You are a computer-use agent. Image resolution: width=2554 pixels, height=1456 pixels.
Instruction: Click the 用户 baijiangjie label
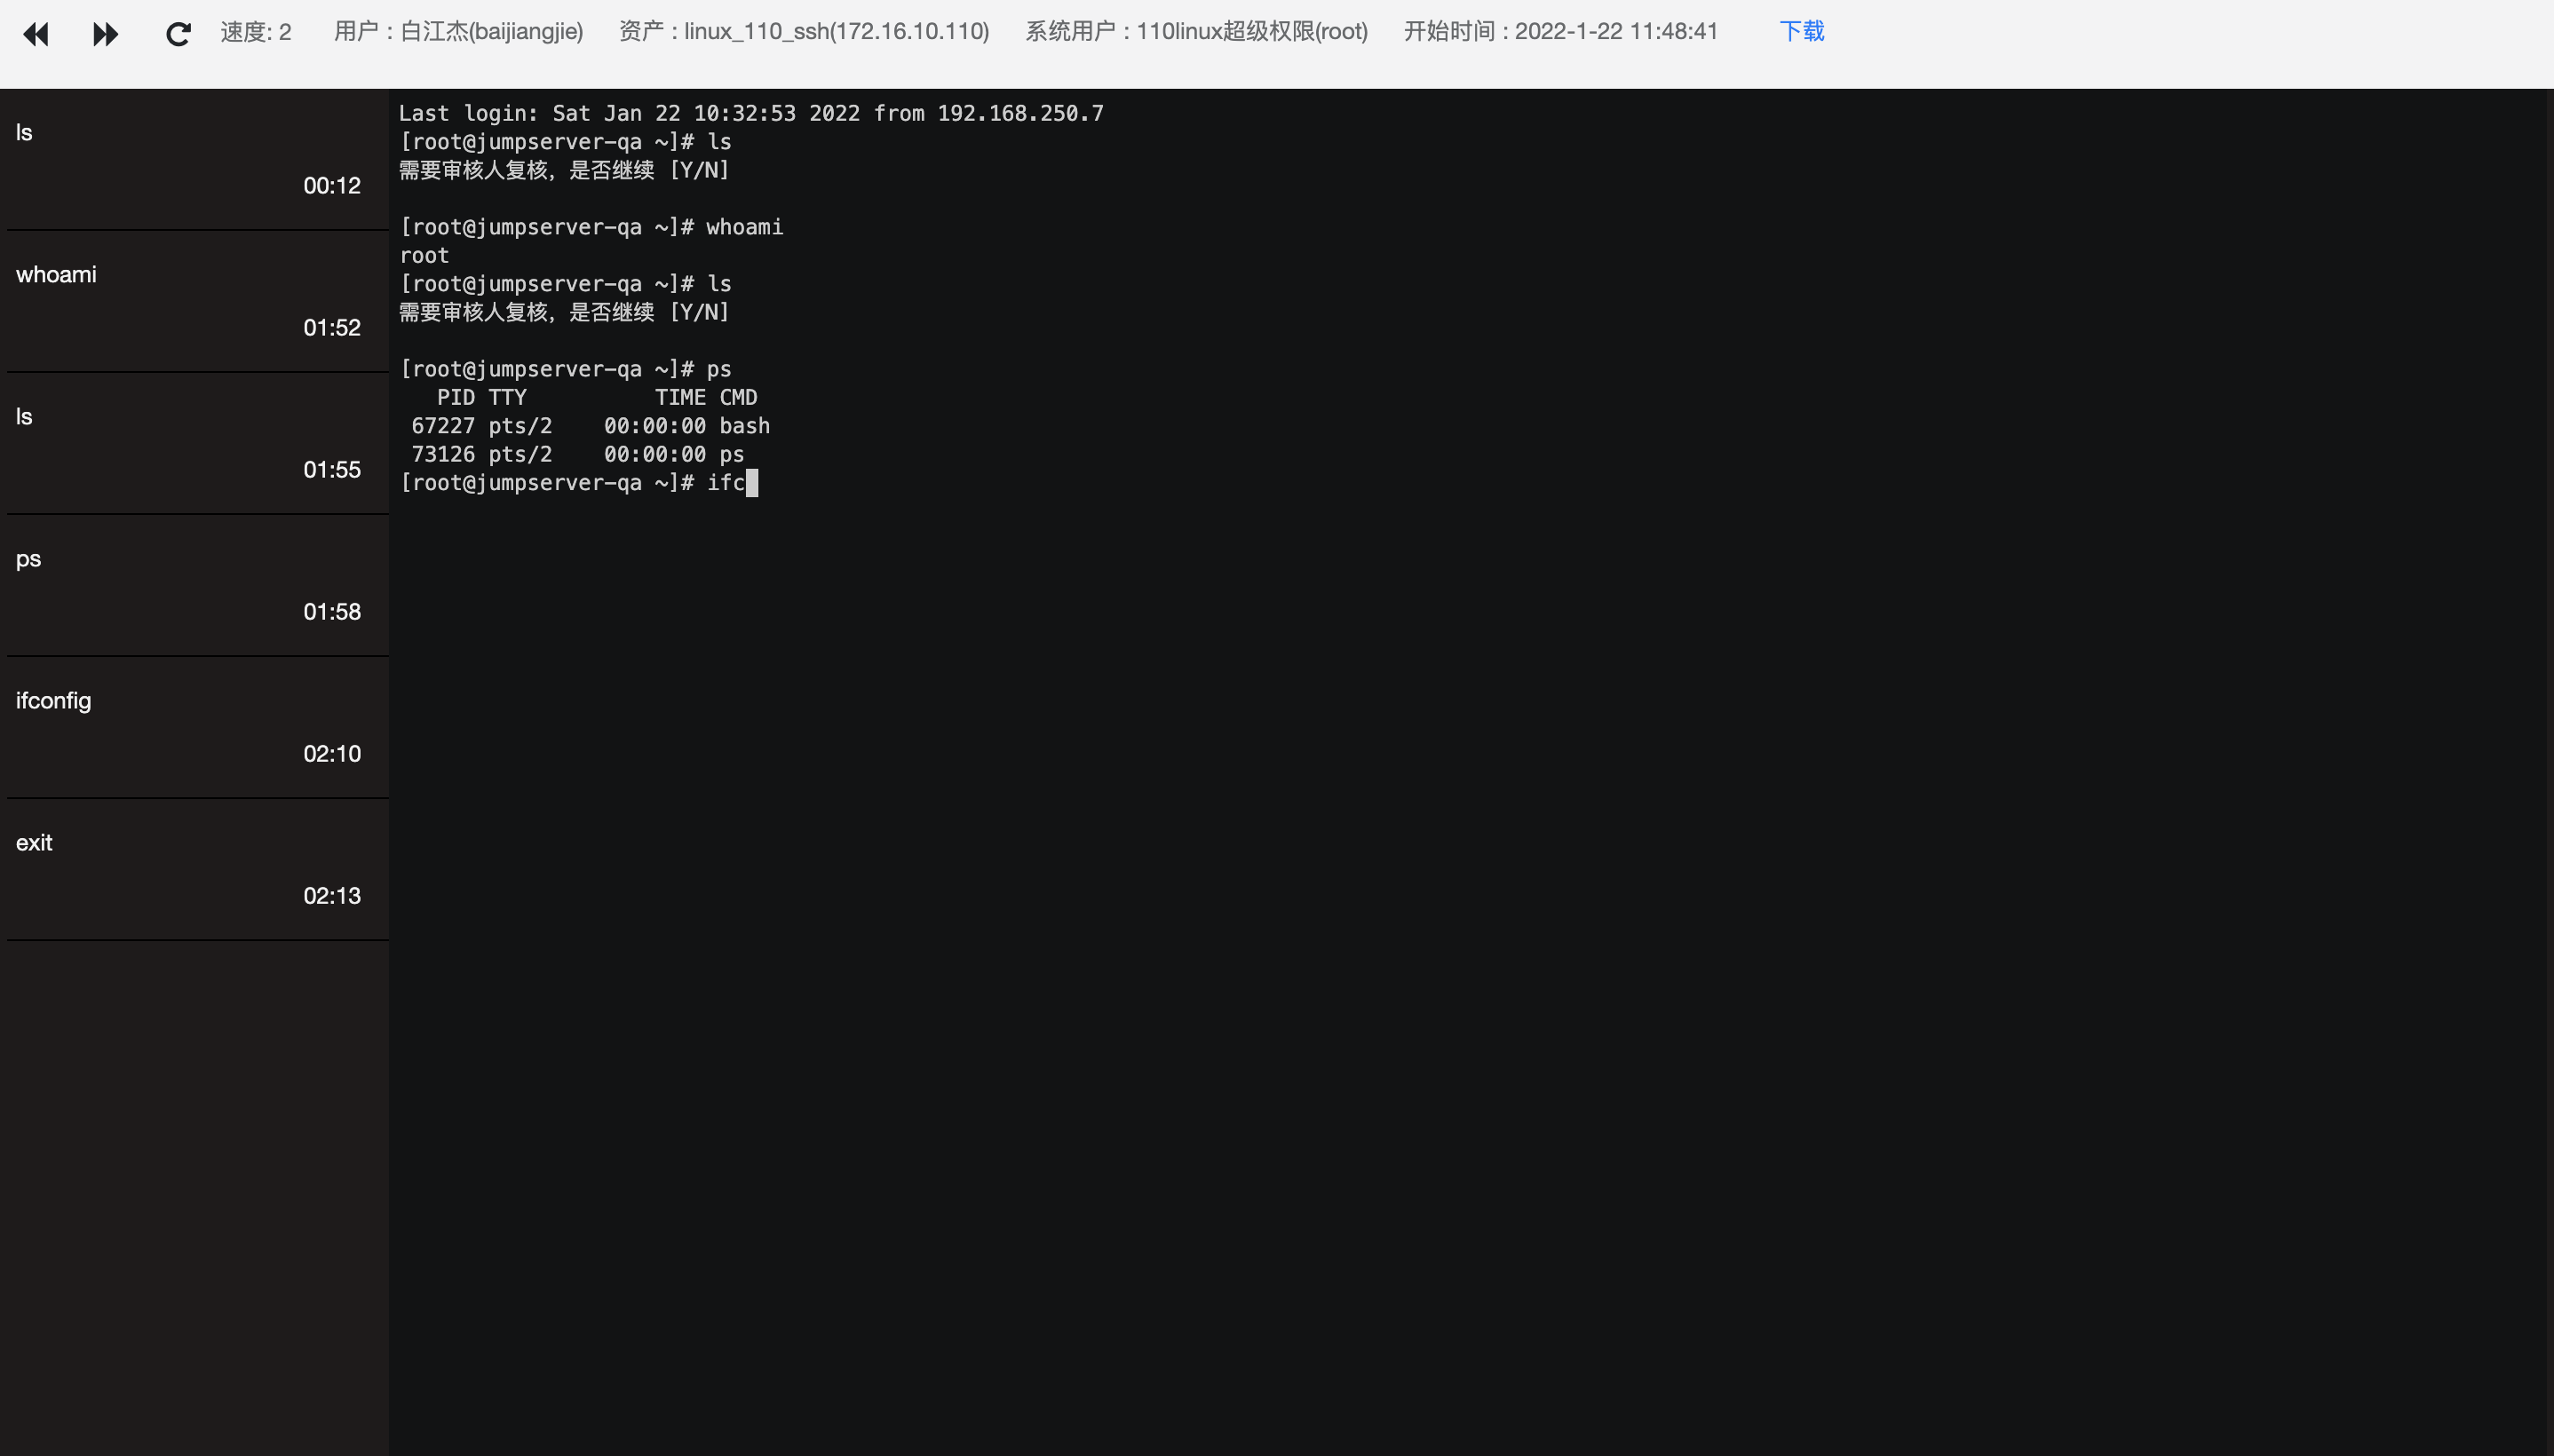pyautogui.click(x=458, y=32)
